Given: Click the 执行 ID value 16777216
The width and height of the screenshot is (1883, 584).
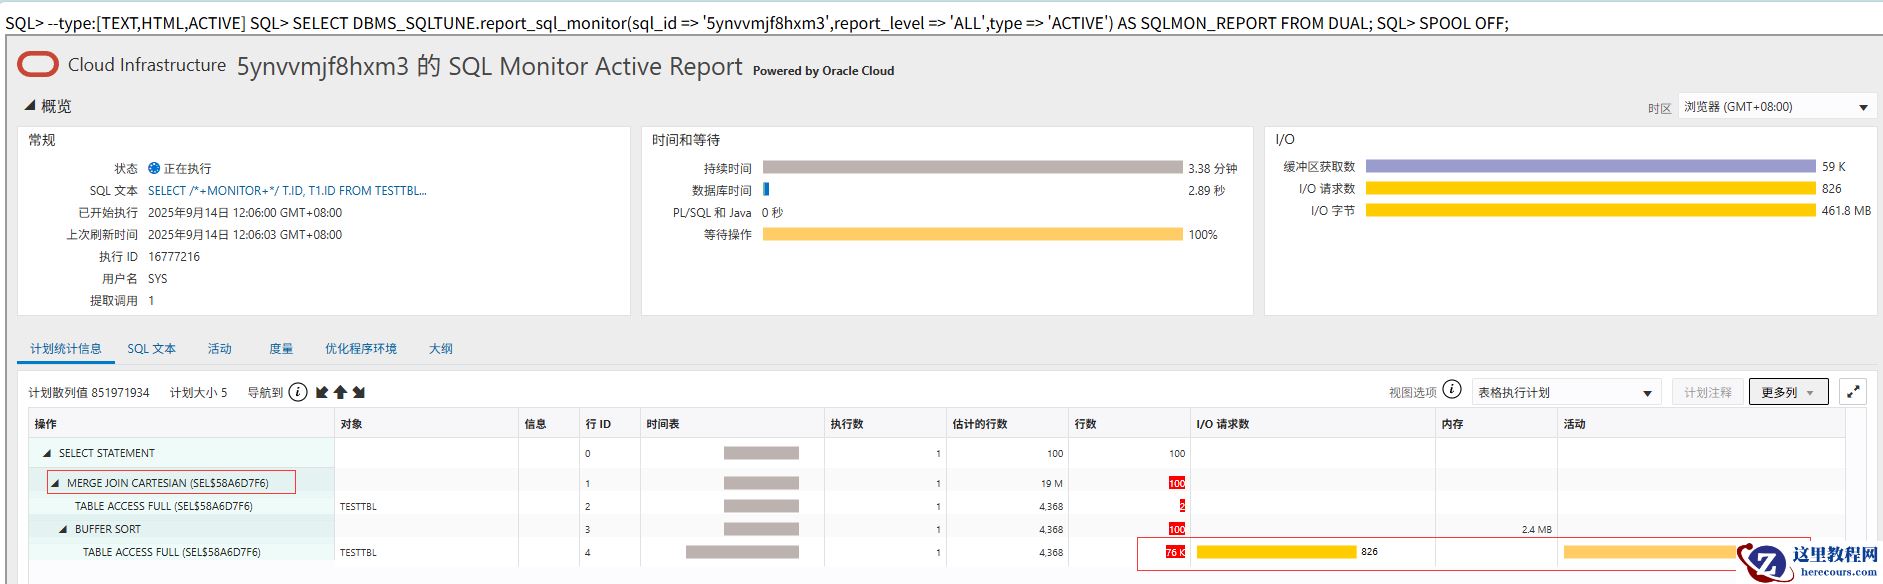Looking at the screenshot, I should [x=174, y=257].
